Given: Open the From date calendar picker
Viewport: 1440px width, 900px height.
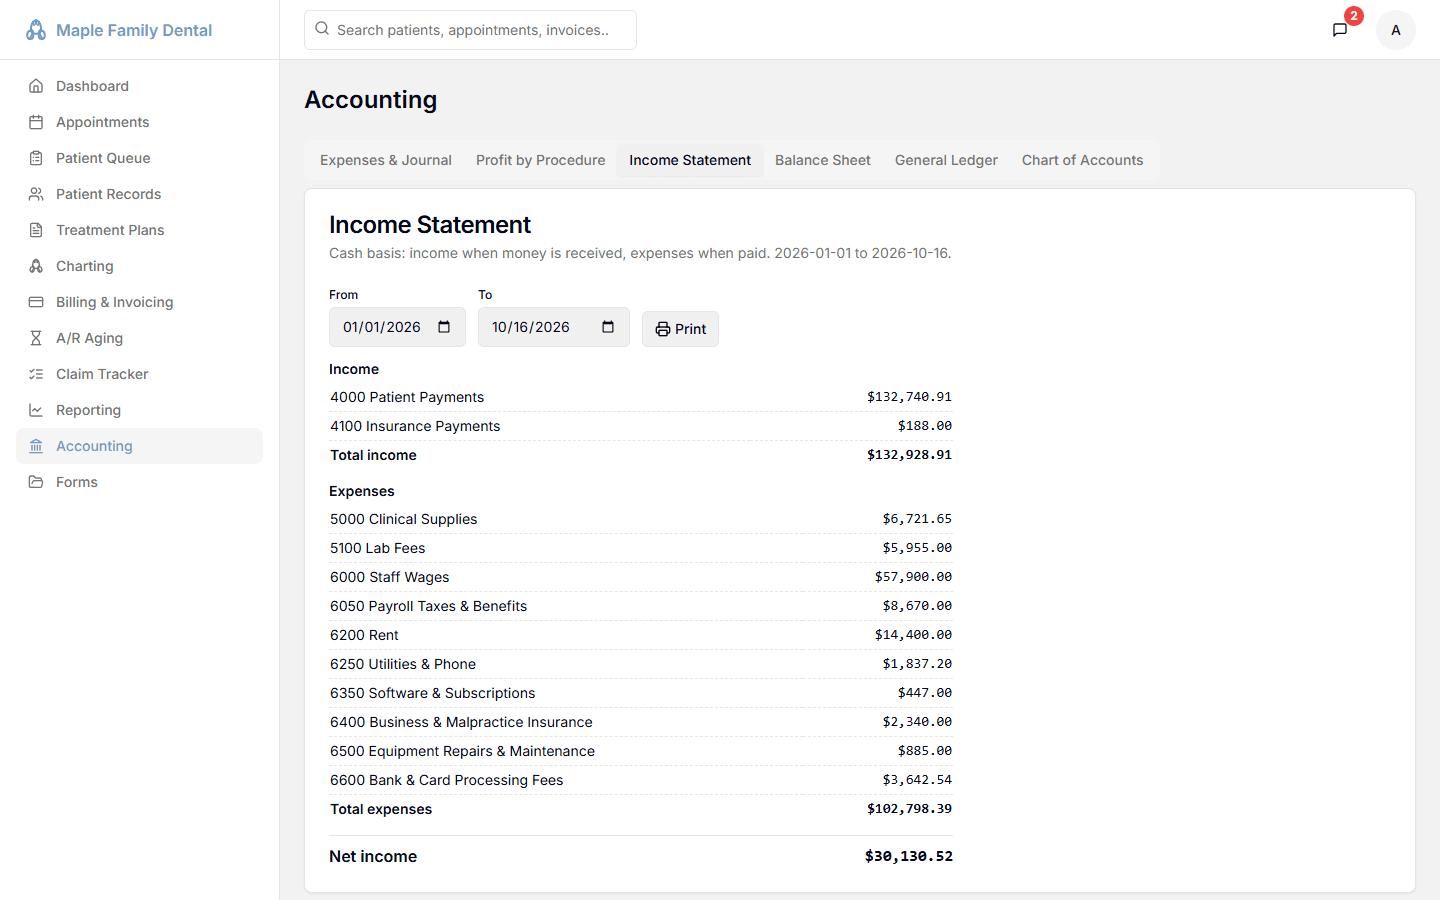Looking at the screenshot, I should 444,327.
